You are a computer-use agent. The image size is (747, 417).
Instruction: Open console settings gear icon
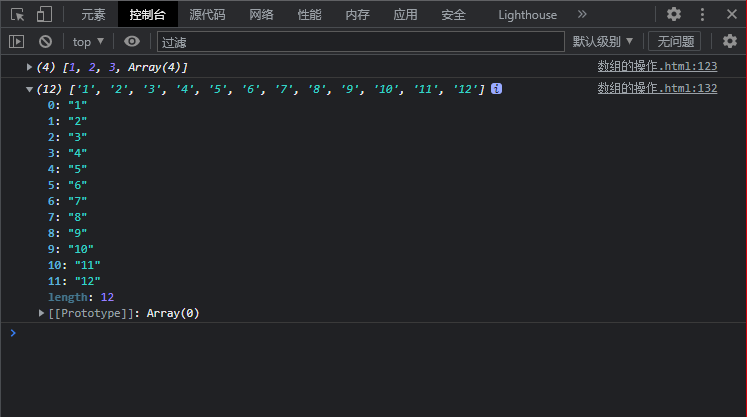click(x=730, y=41)
